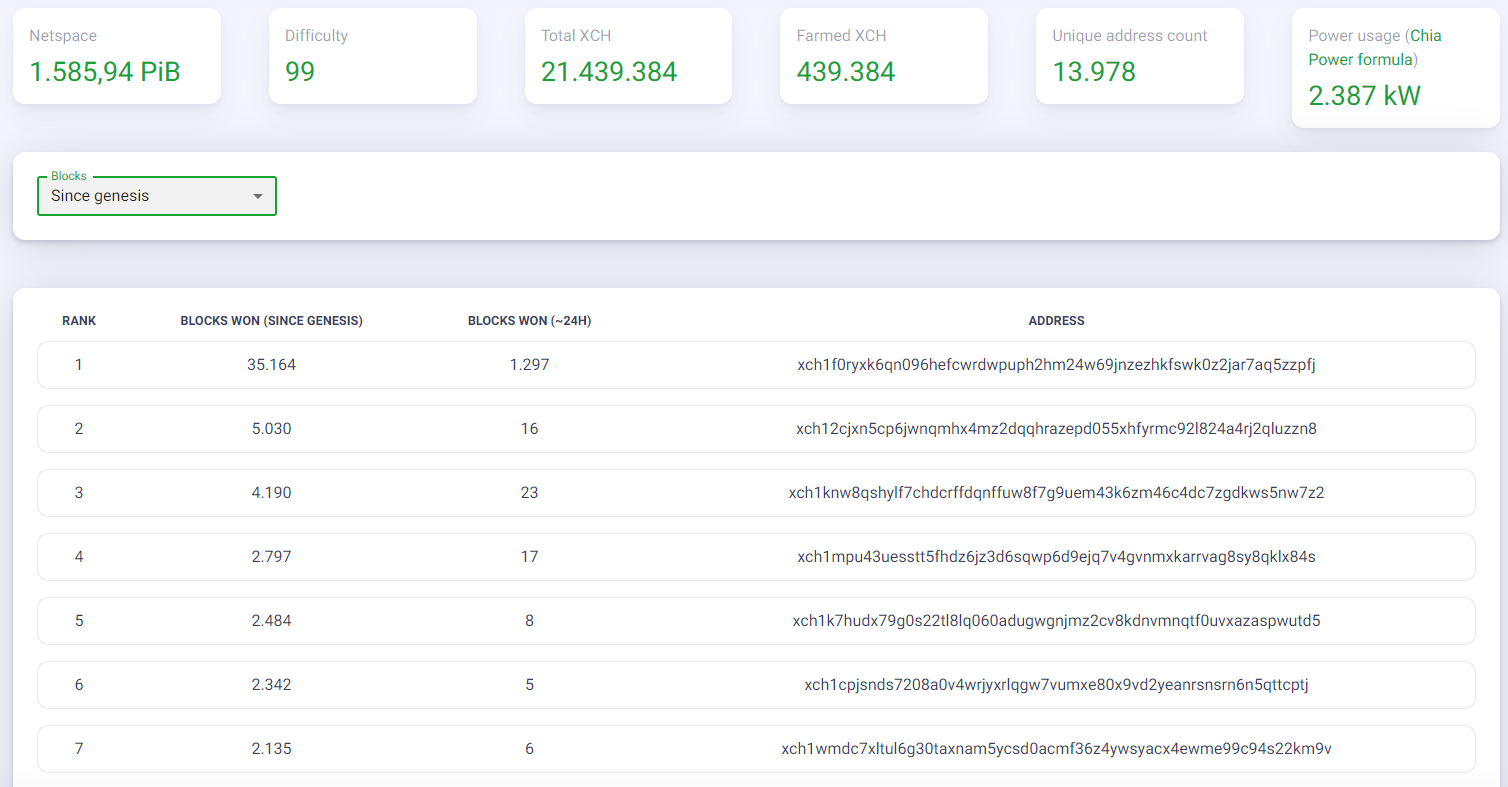Click the Farmed XCH 439.384 card
The image size is (1508, 787).
click(x=884, y=56)
